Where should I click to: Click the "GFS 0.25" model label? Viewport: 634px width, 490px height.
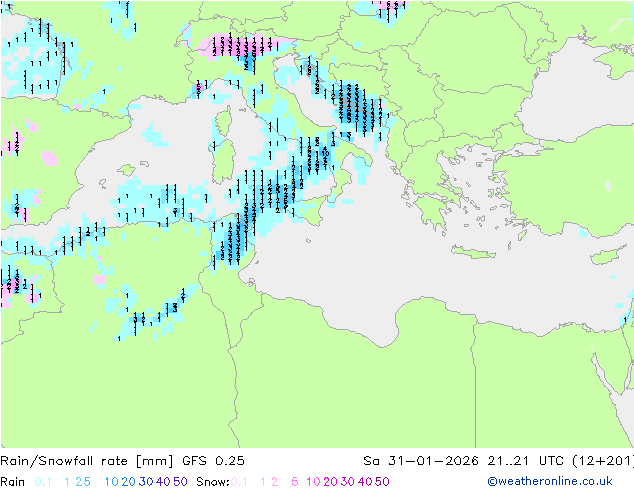213,461
